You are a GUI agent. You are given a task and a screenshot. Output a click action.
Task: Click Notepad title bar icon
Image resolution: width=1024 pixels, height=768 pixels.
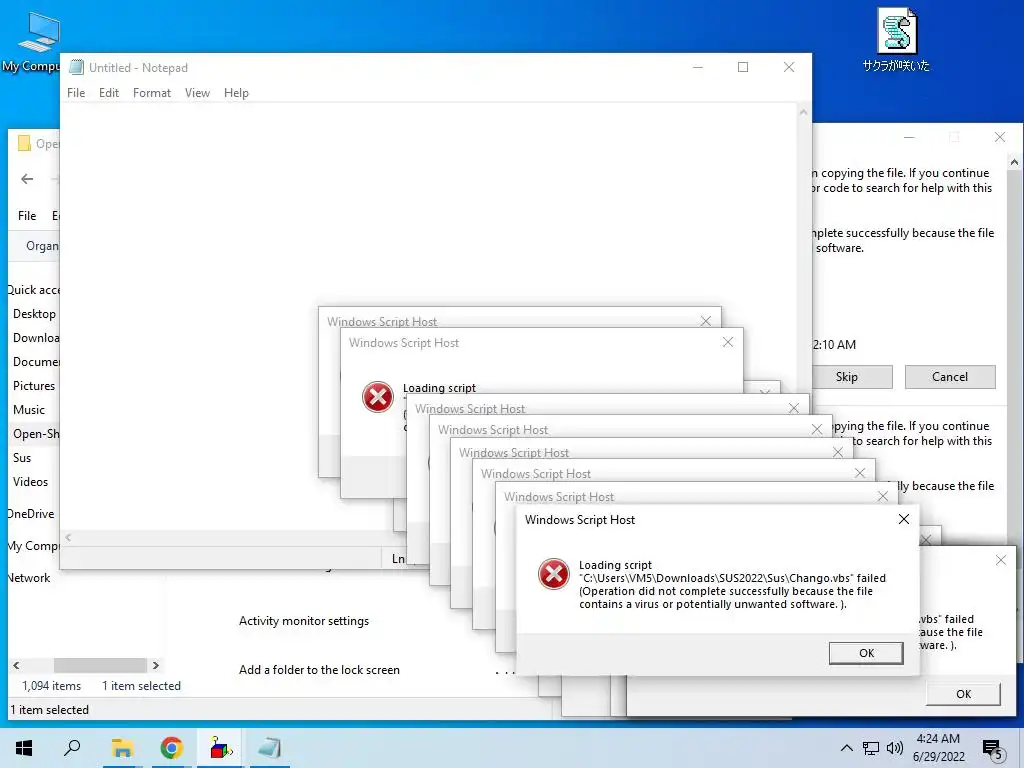pyautogui.click(x=76, y=67)
